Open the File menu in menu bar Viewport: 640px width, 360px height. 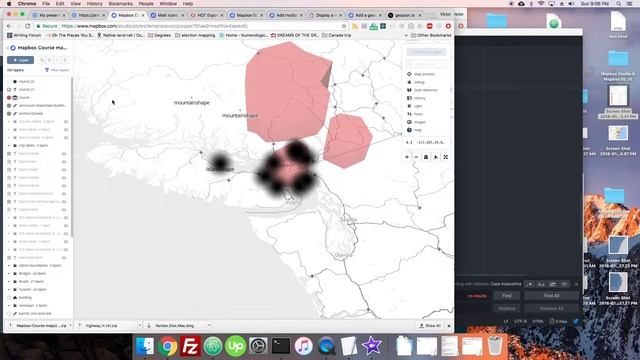tap(46, 4)
